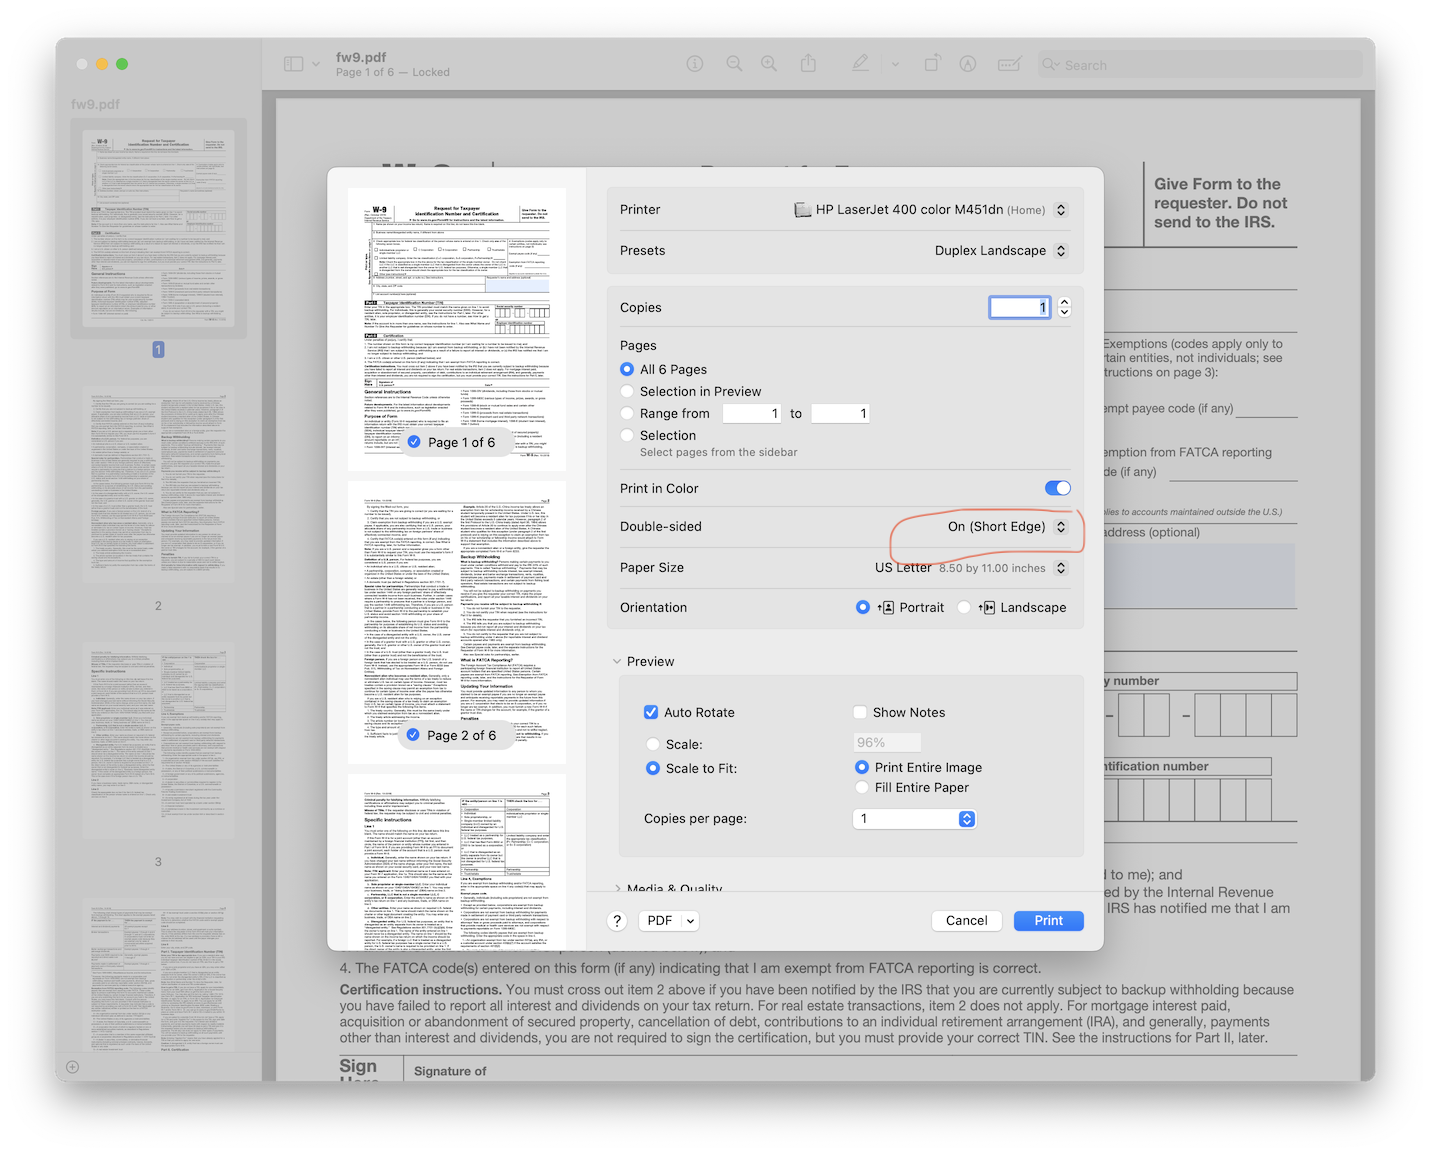Click the fw9.pdf window title
The width and height of the screenshot is (1431, 1155).
pos(361,57)
